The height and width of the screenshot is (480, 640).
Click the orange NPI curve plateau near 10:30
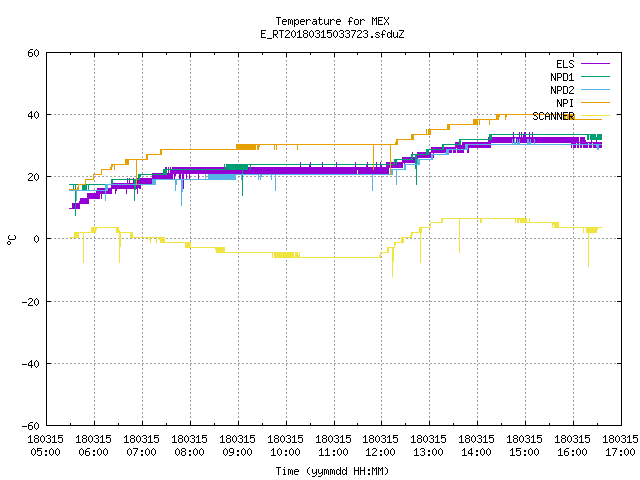[310, 144]
